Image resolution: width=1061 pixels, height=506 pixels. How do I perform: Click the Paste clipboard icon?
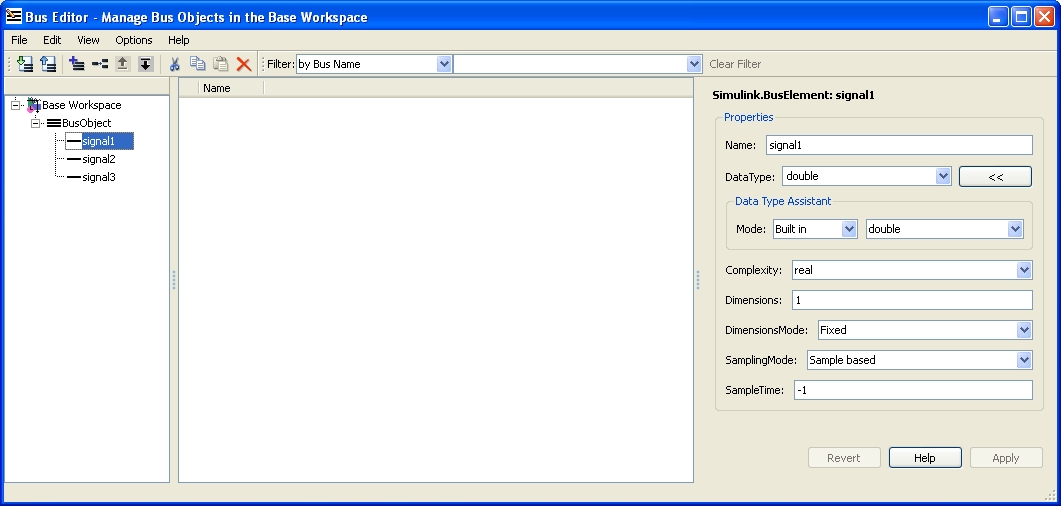[x=221, y=64]
